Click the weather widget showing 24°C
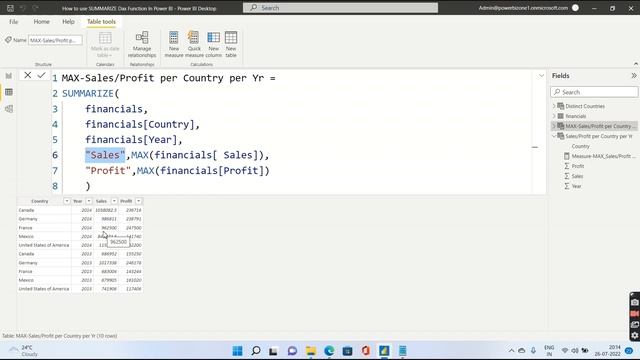 tap(24, 351)
